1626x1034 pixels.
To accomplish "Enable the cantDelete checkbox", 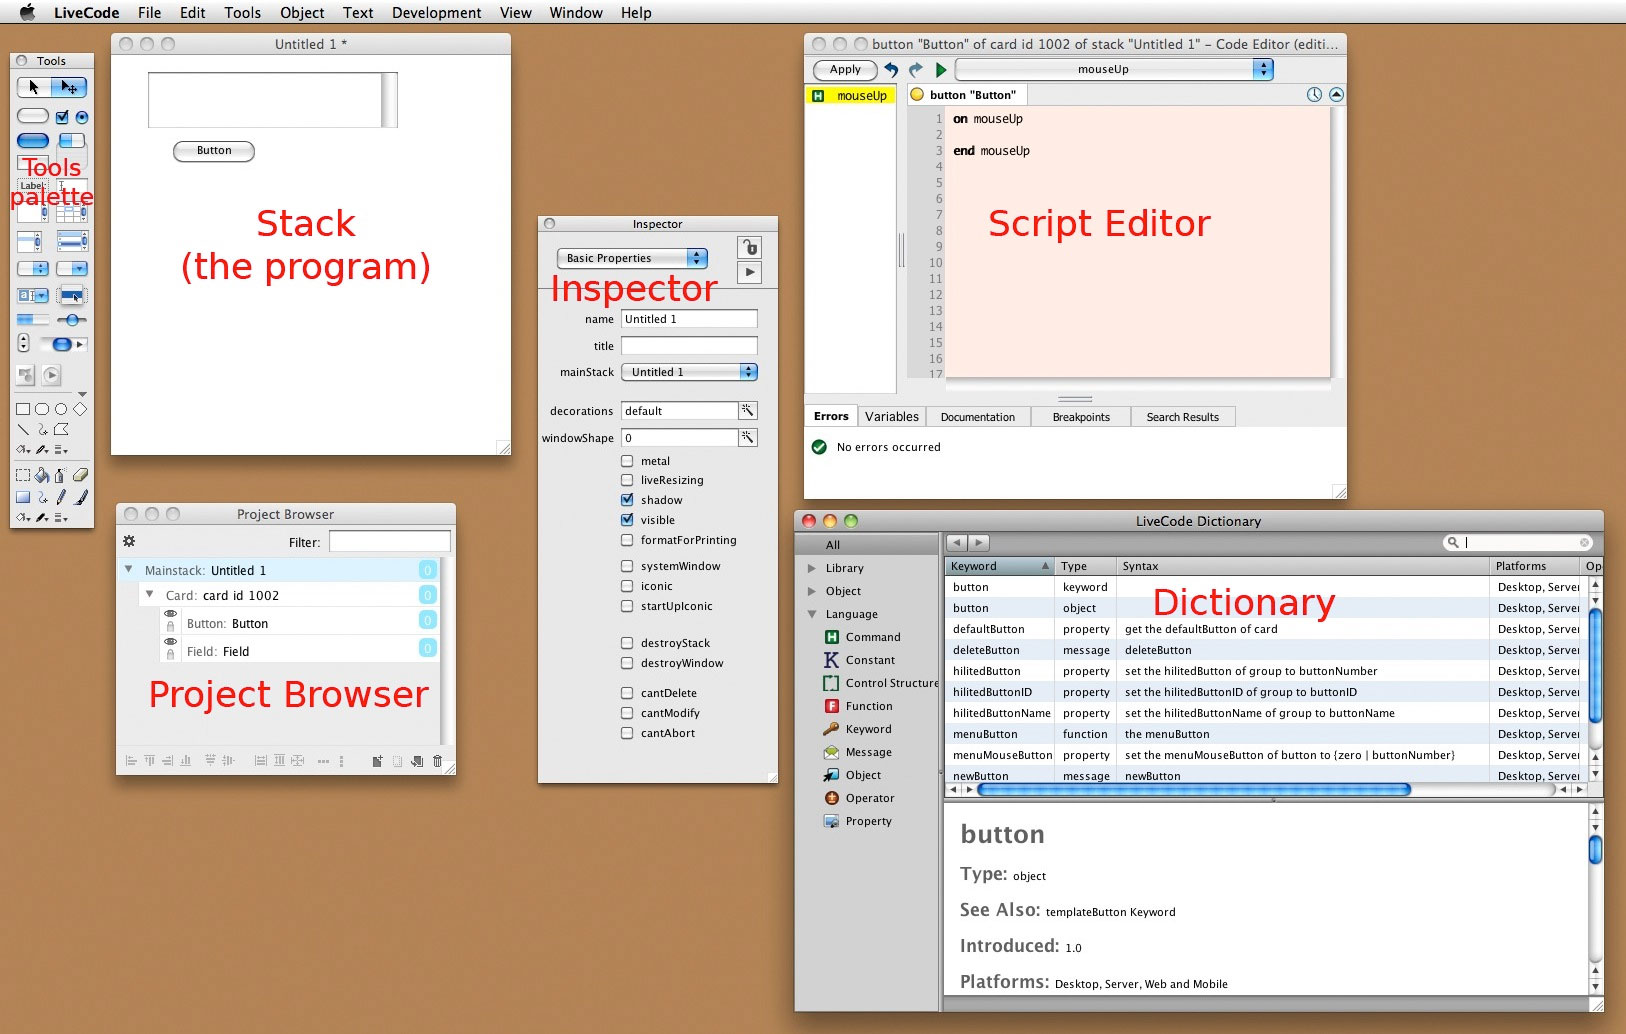I will tap(627, 693).
